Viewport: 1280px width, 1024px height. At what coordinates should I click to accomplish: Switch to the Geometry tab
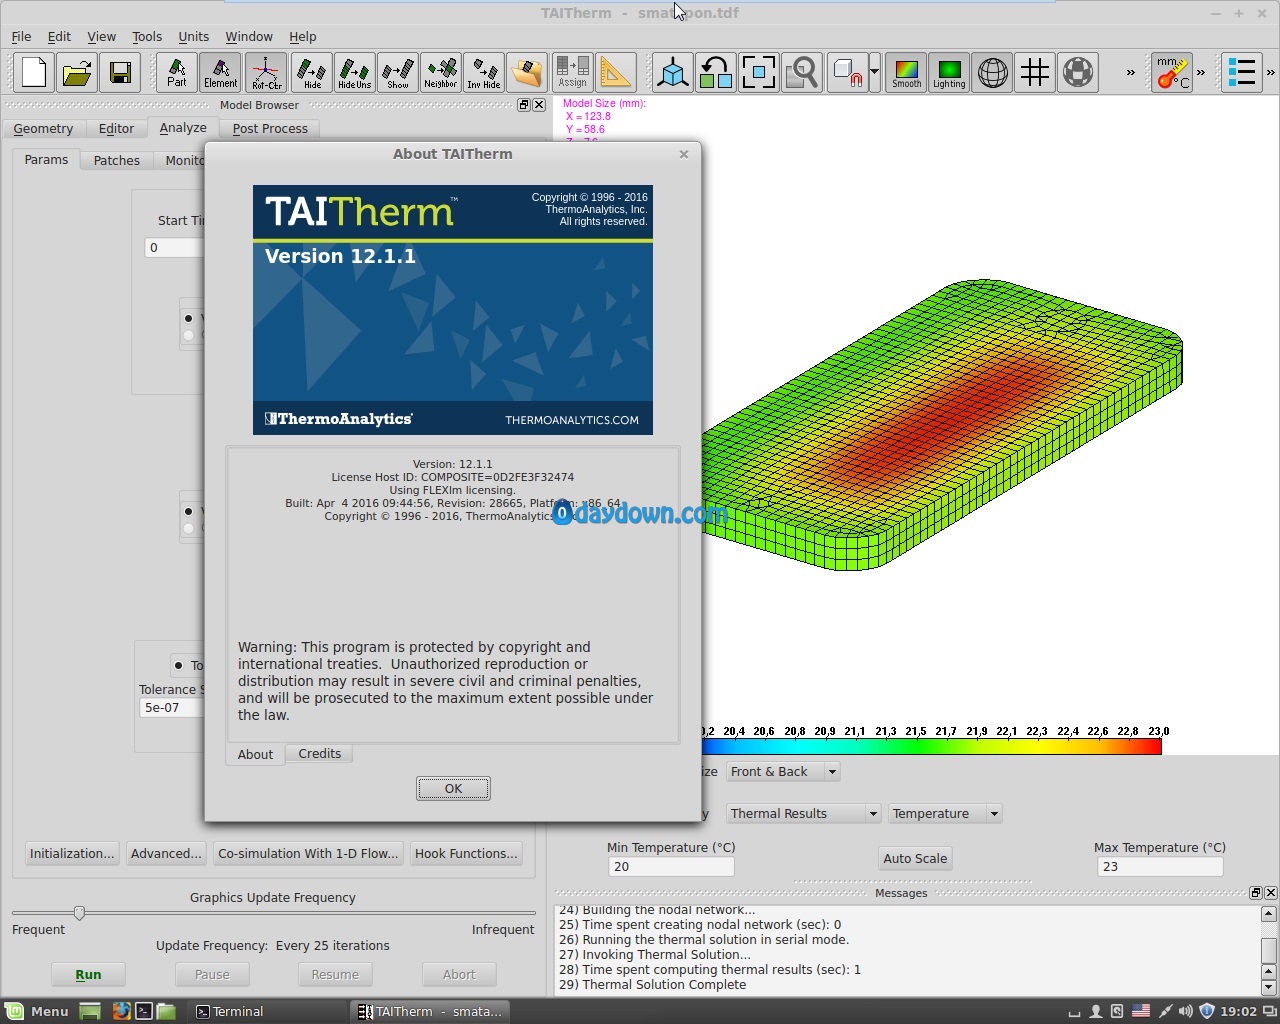[x=43, y=128]
